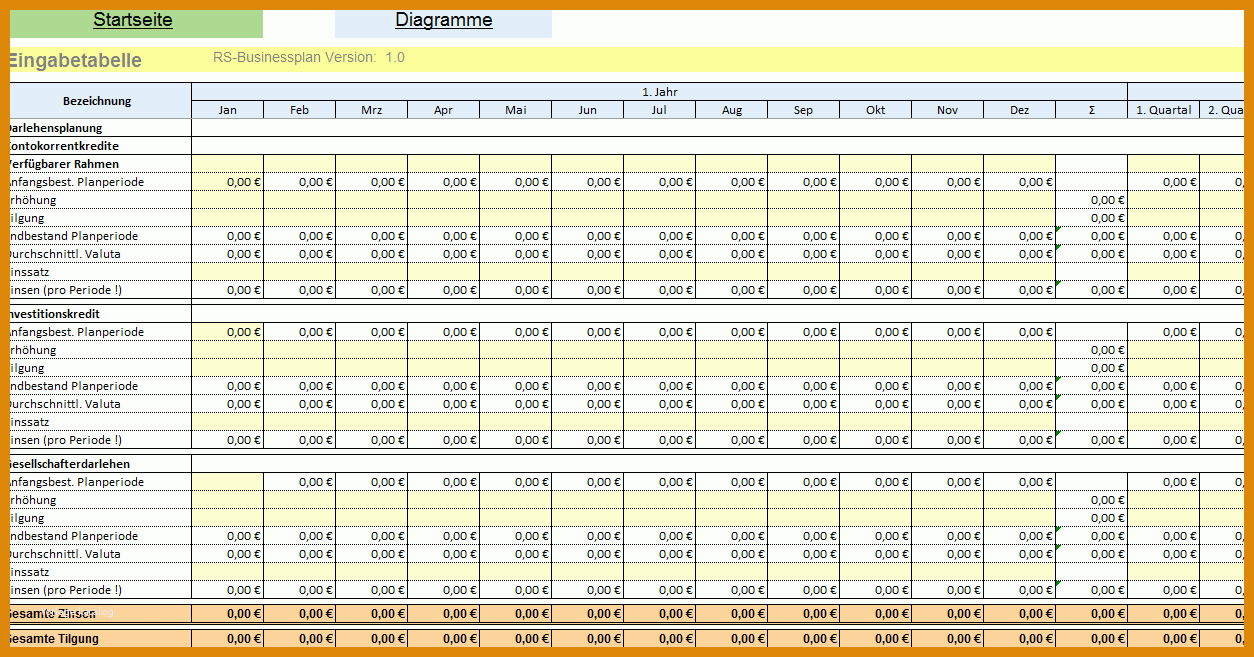Image resolution: width=1254 pixels, height=657 pixels.
Task: Select the 1. Quartal column header
Action: (1164, 110)
